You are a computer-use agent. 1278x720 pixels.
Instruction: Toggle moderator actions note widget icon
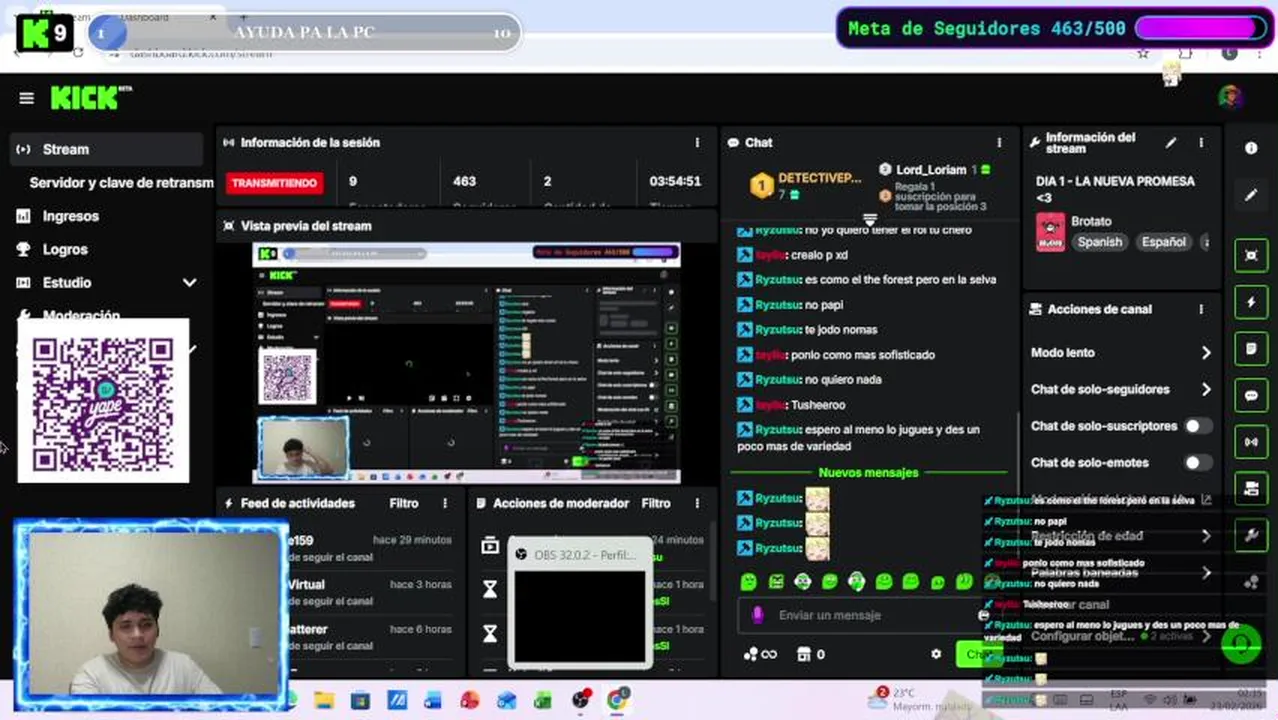click(1251, 349)
